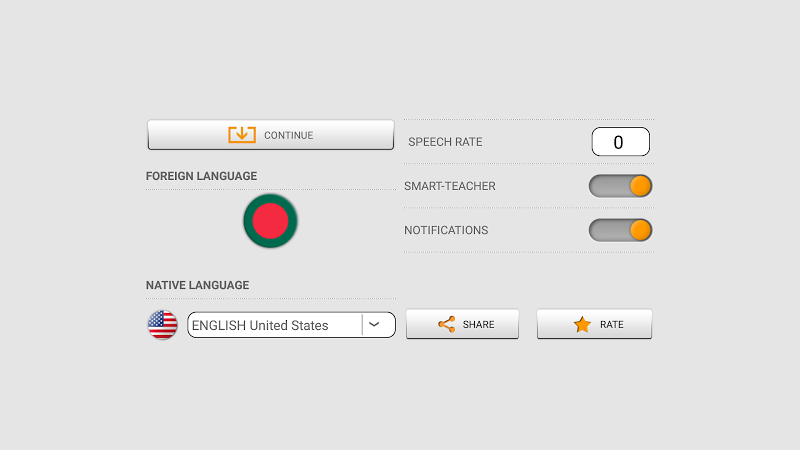The width and height of the screenshot is (800, 450).
Task: Click the United States flag icon
Action: [162, 324]
